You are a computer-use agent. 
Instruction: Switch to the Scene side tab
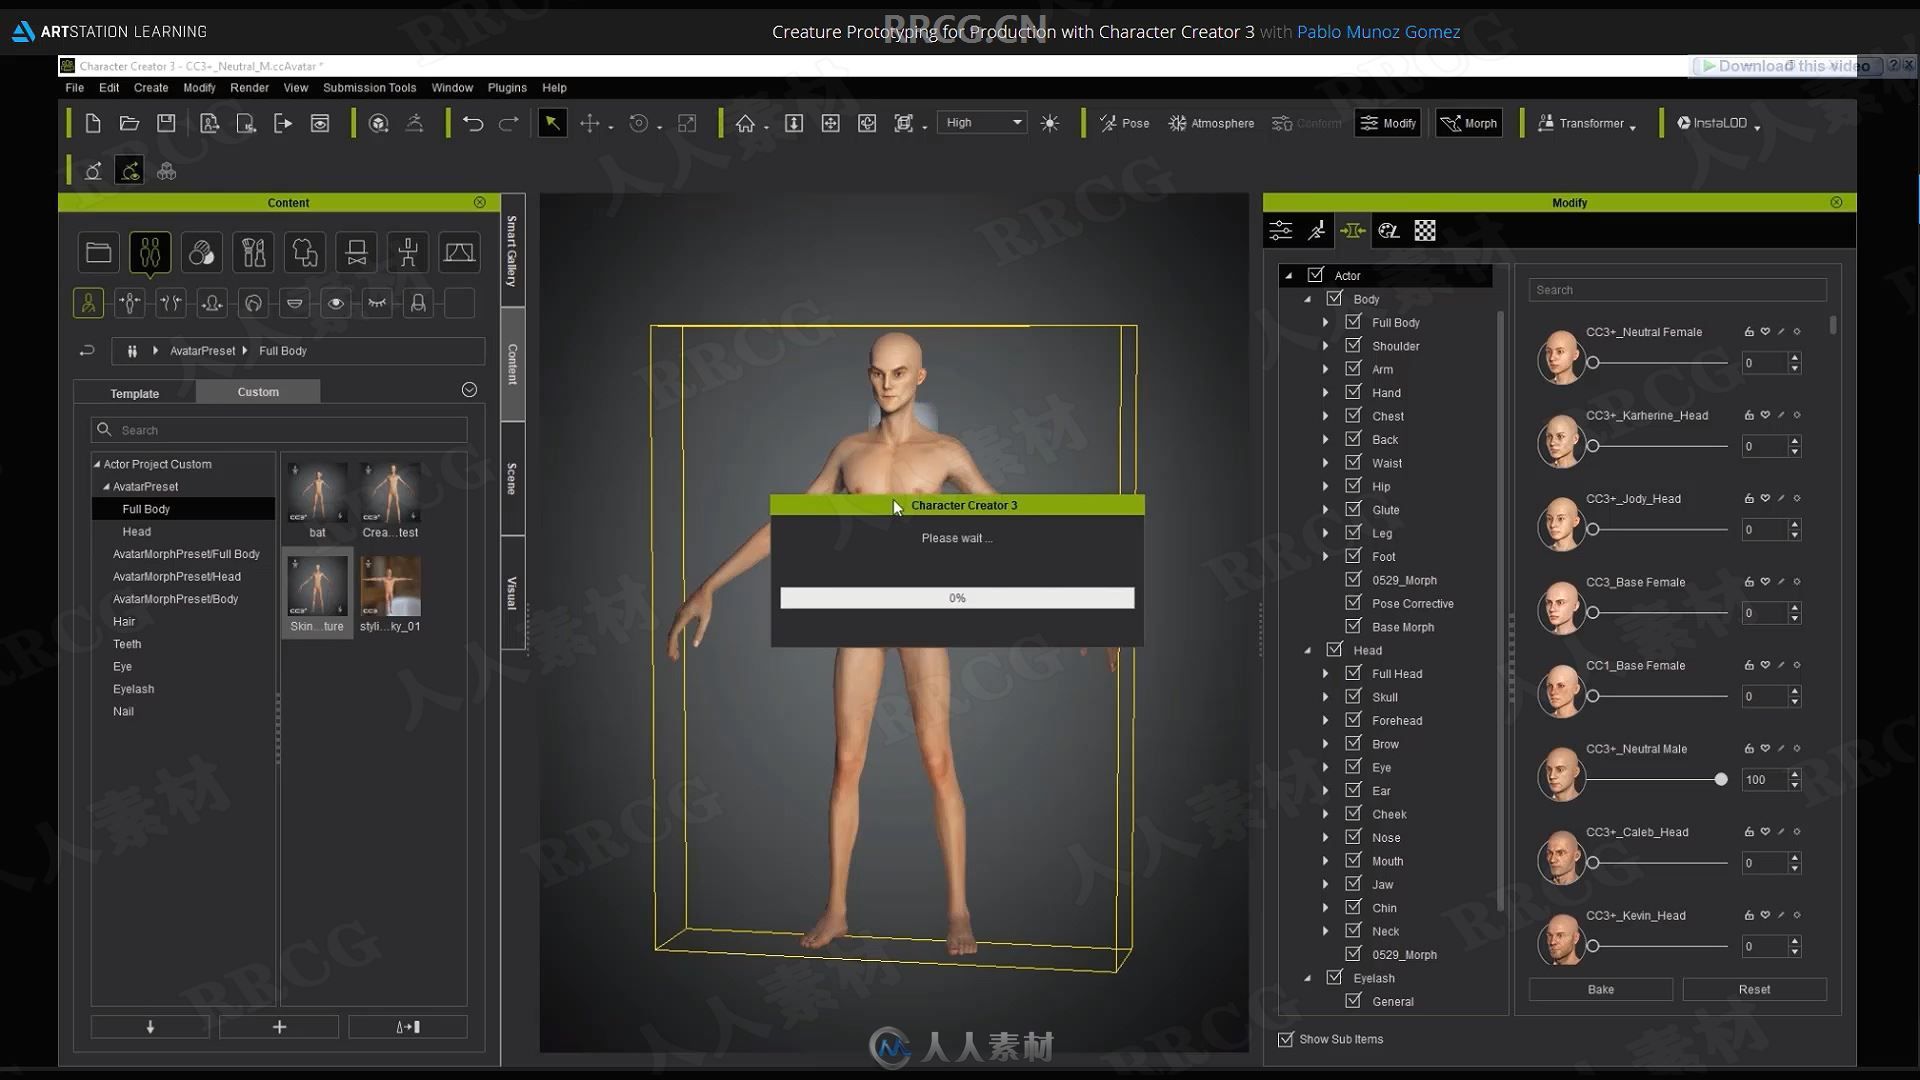pos(512,479)
